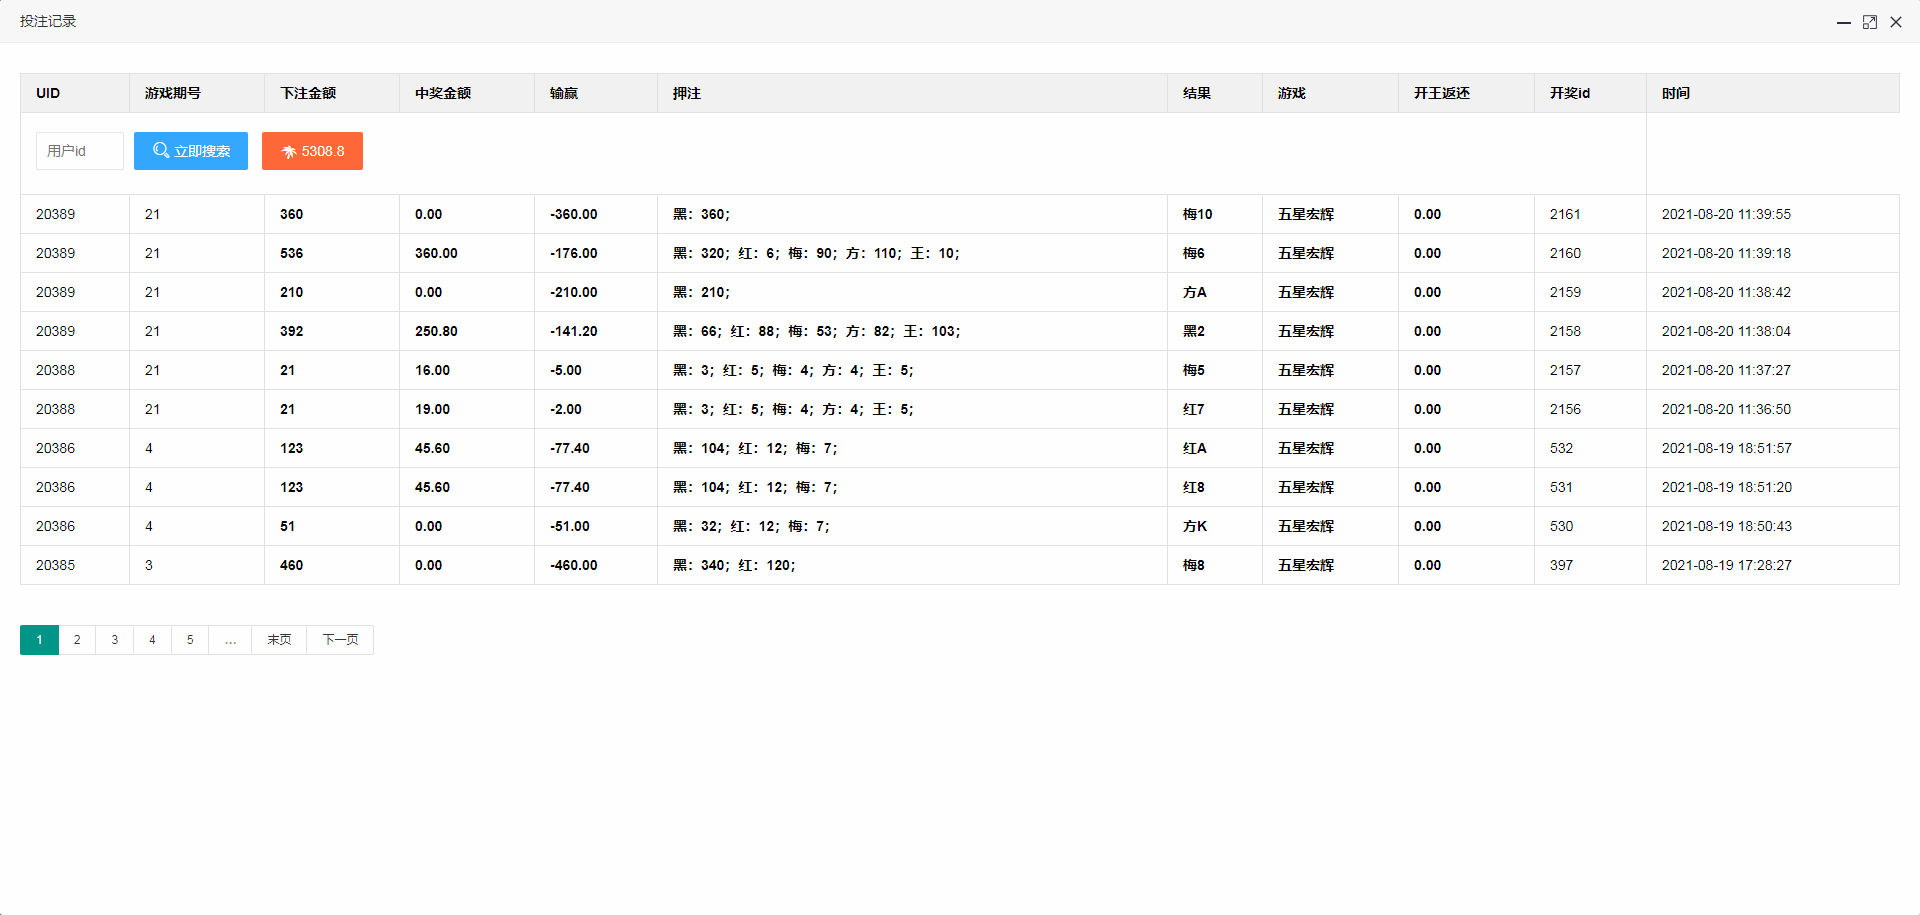Click the search magnifier icon
This screenshot has height=915, width=1920.
160,150
